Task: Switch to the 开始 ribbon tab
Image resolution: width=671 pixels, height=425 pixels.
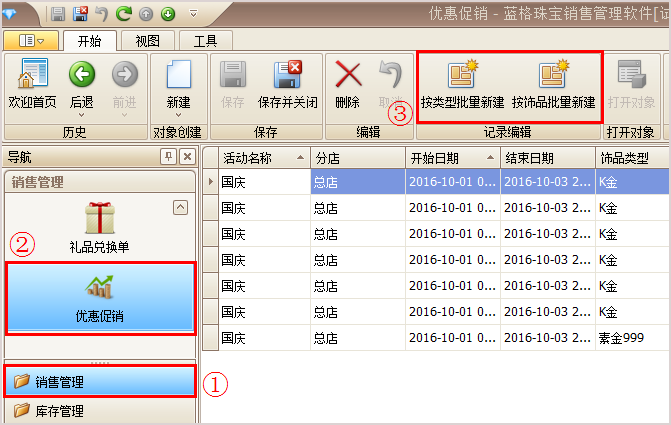Action: click(x=90, y=42)
